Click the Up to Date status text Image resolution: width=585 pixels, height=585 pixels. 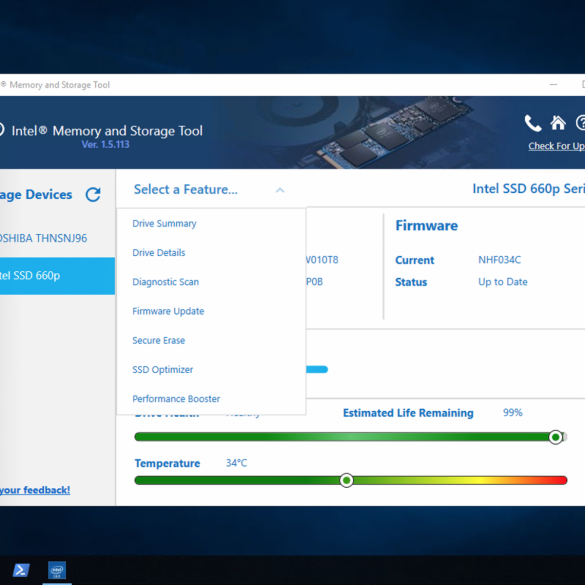pos(503,282)
